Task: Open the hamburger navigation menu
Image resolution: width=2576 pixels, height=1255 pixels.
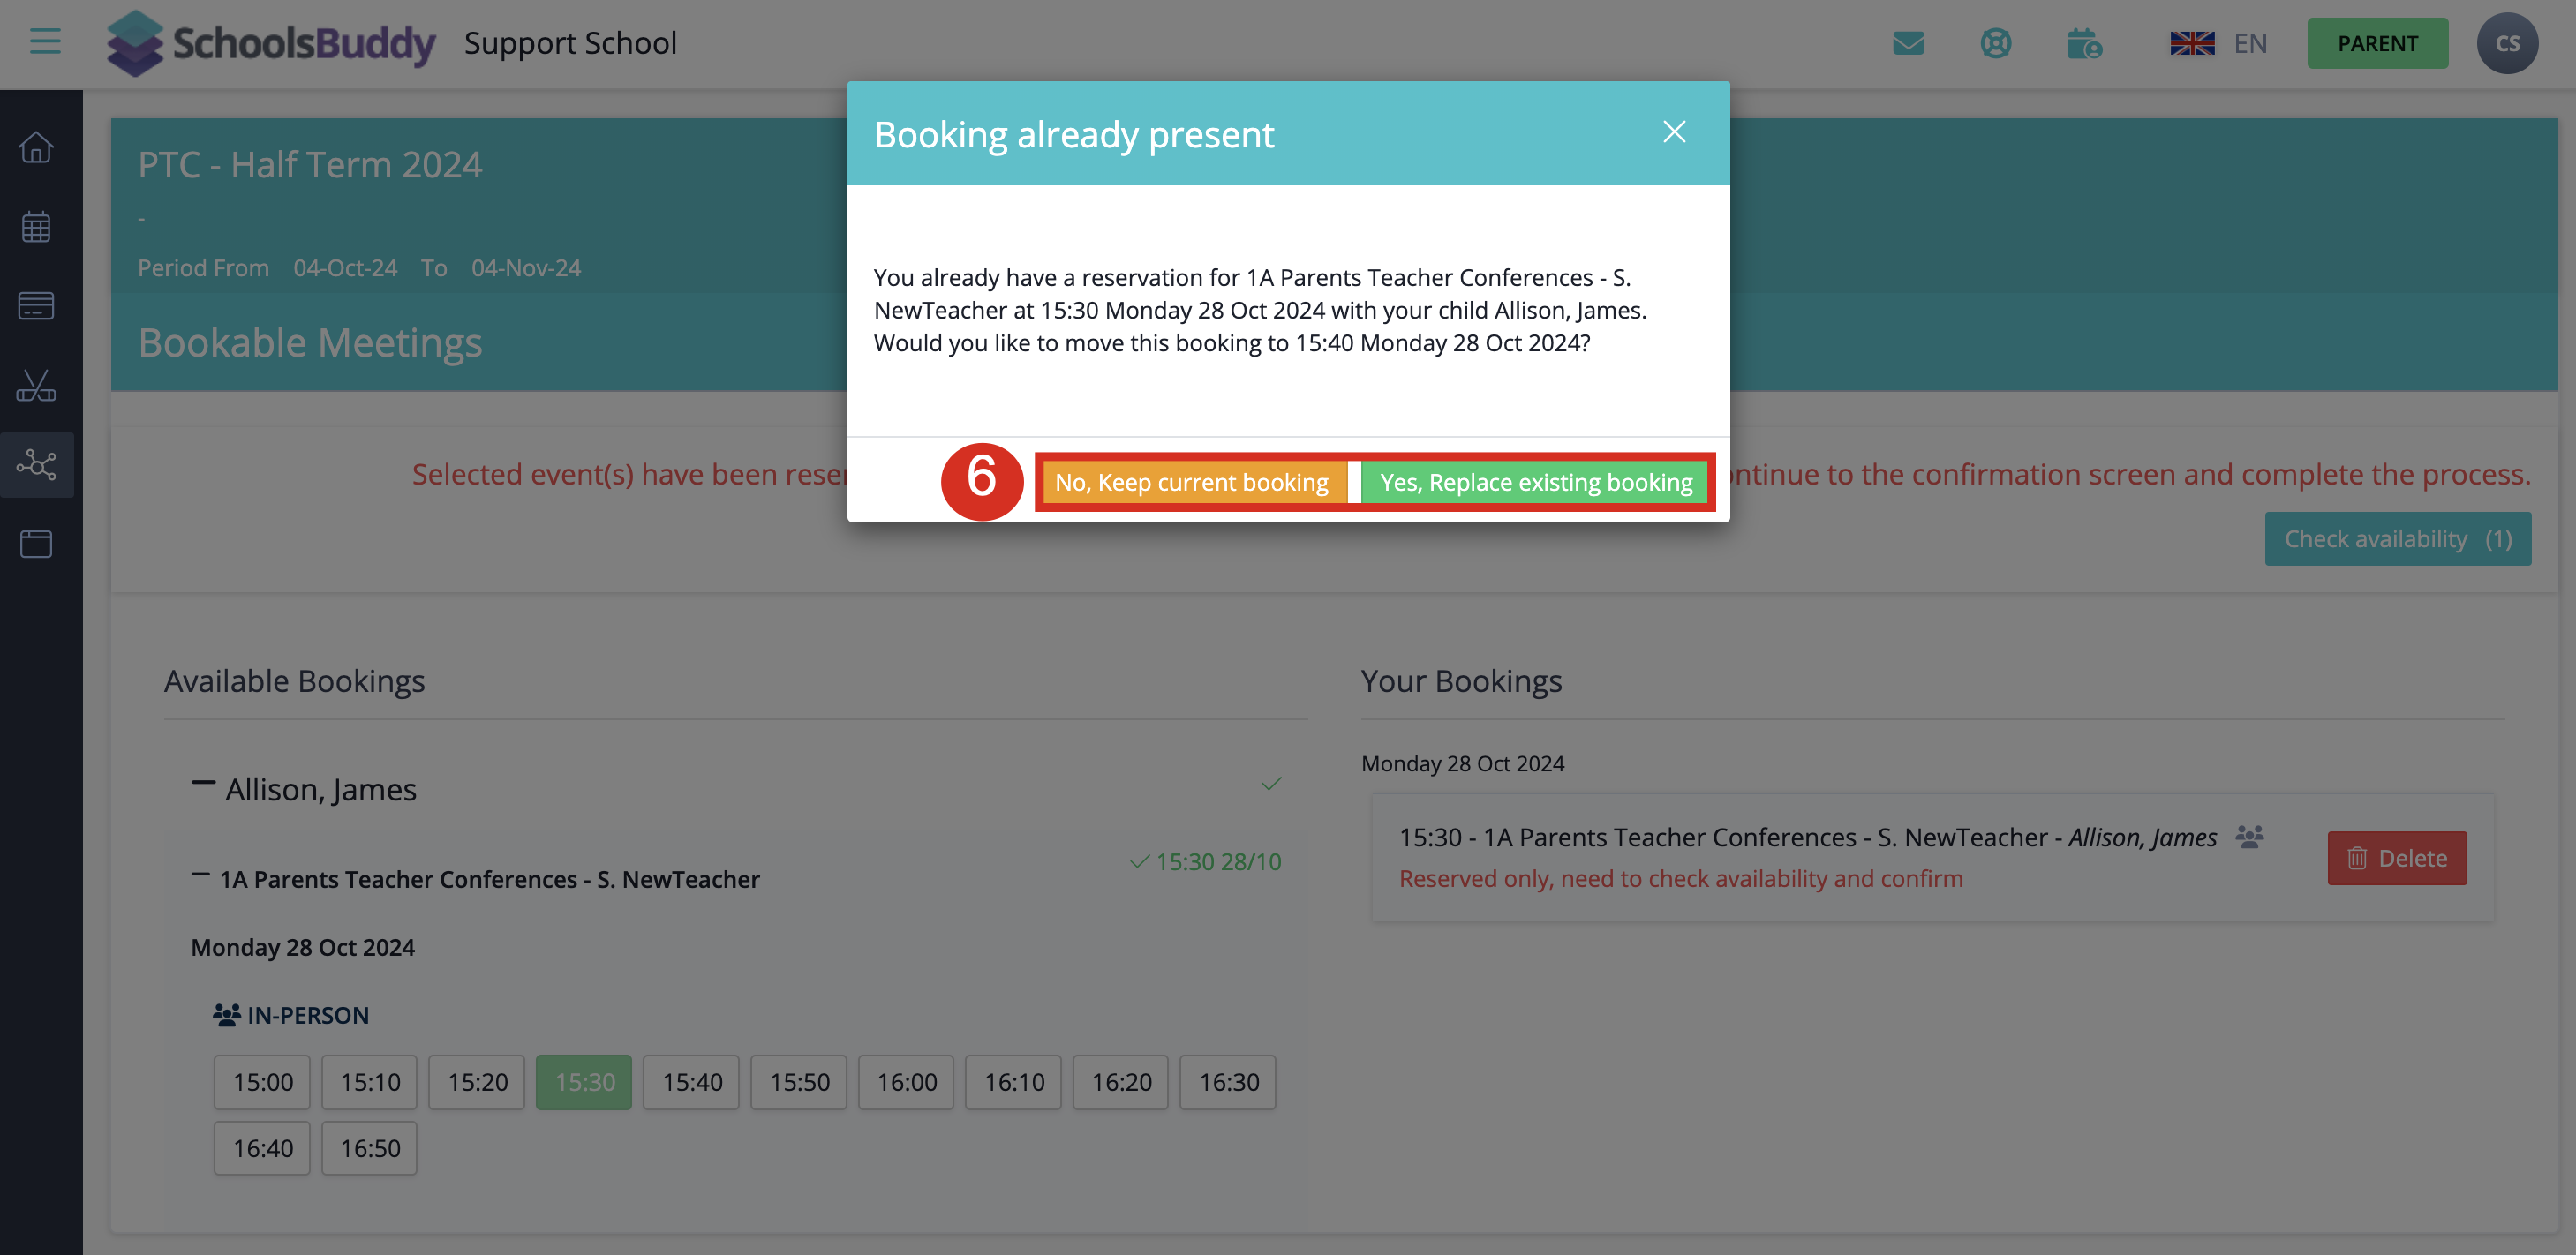Action: pyautogui.click(x=45, y=42)
